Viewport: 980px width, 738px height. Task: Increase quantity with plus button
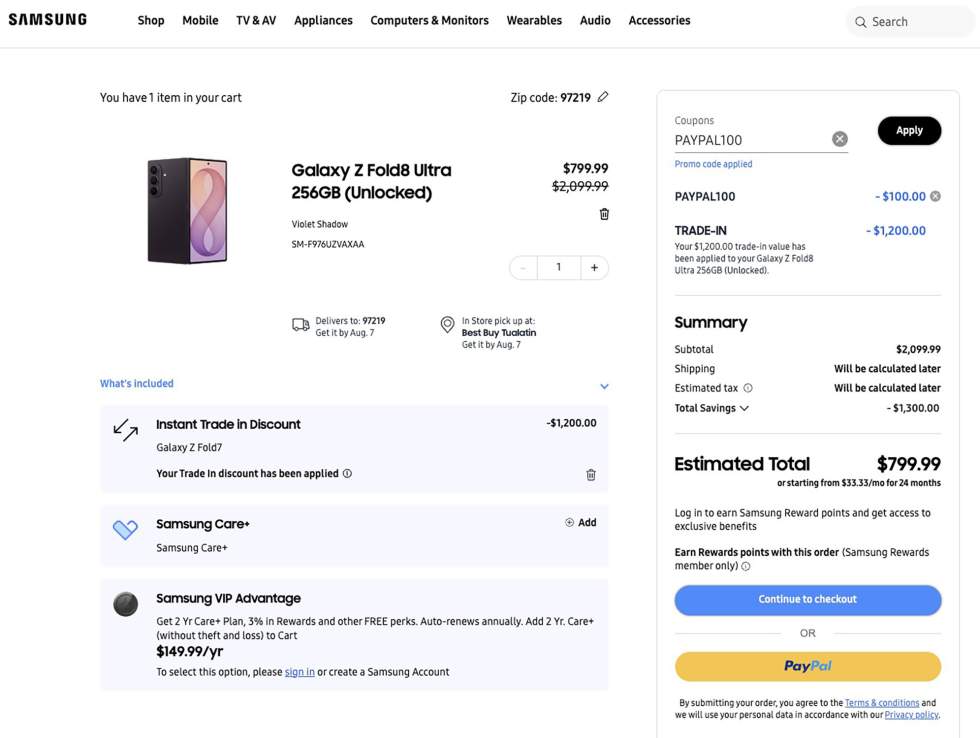click(594, 267)
